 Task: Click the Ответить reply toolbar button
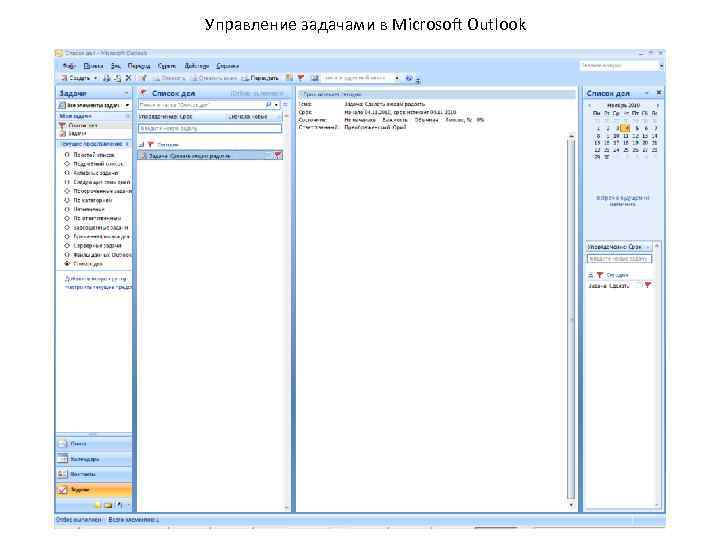[x=169, y=79]
